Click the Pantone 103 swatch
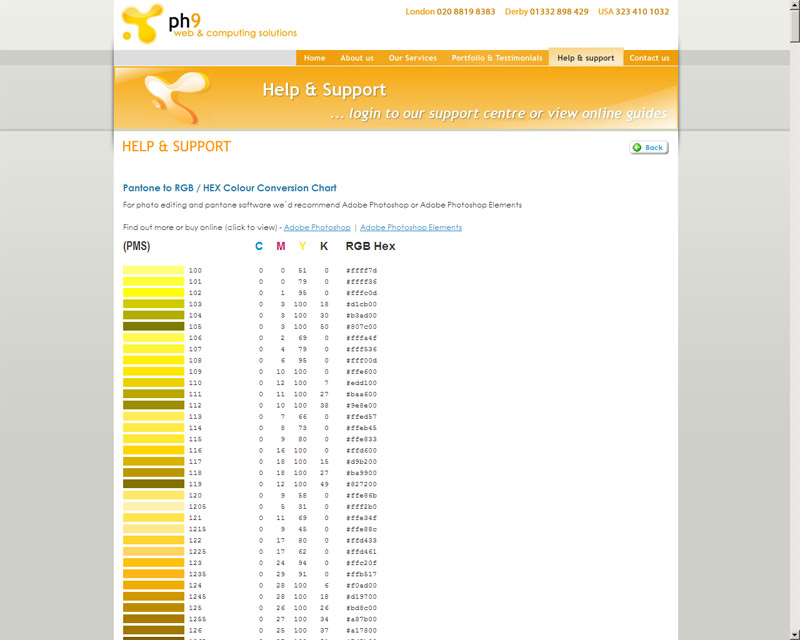 point(153,304)
